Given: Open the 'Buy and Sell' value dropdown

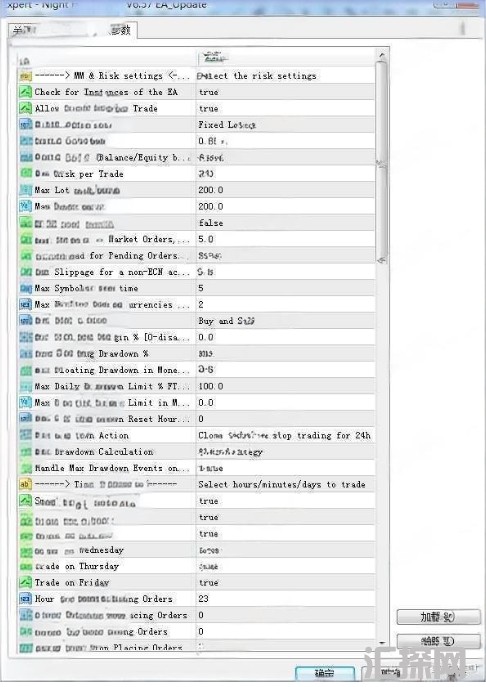Looking at the screenshot, I should point(285,321).
